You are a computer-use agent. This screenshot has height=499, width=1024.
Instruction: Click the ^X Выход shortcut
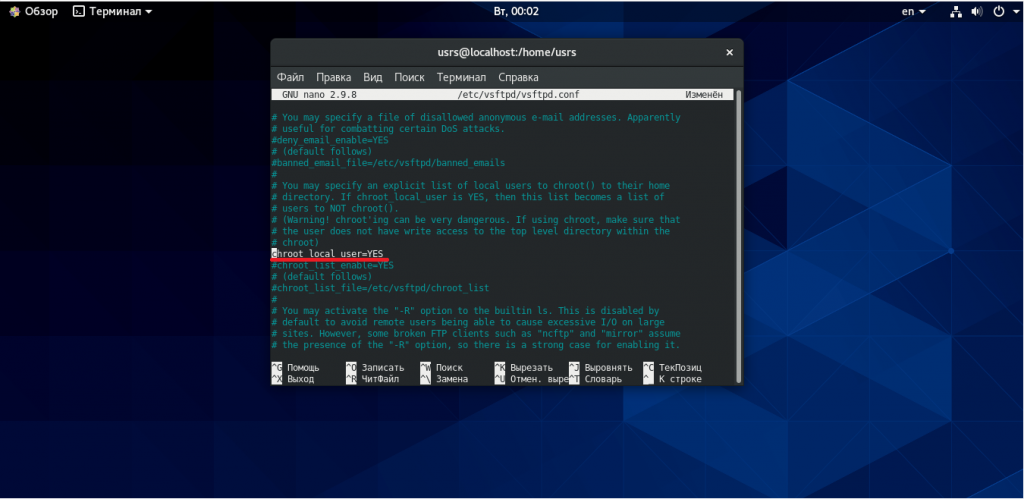point(293,379)
